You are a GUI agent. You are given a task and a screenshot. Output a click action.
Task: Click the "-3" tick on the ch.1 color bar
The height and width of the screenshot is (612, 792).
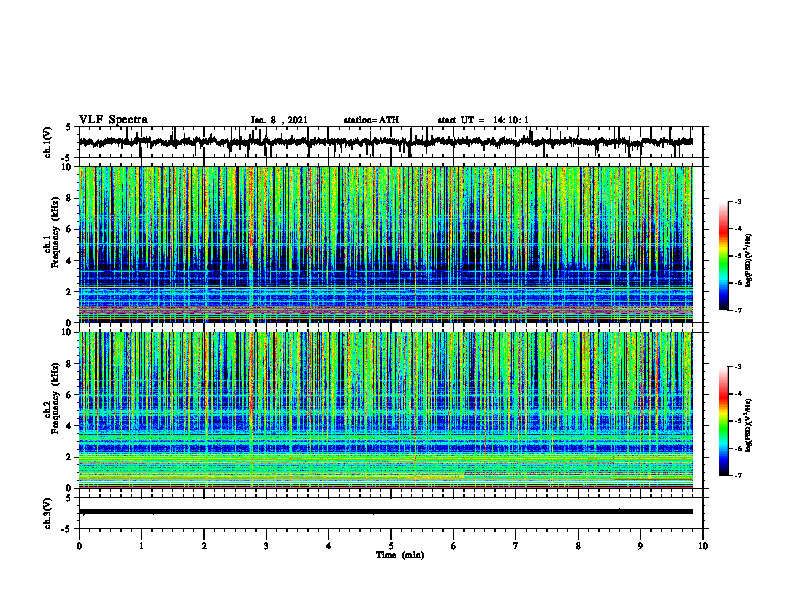point(738,202)
